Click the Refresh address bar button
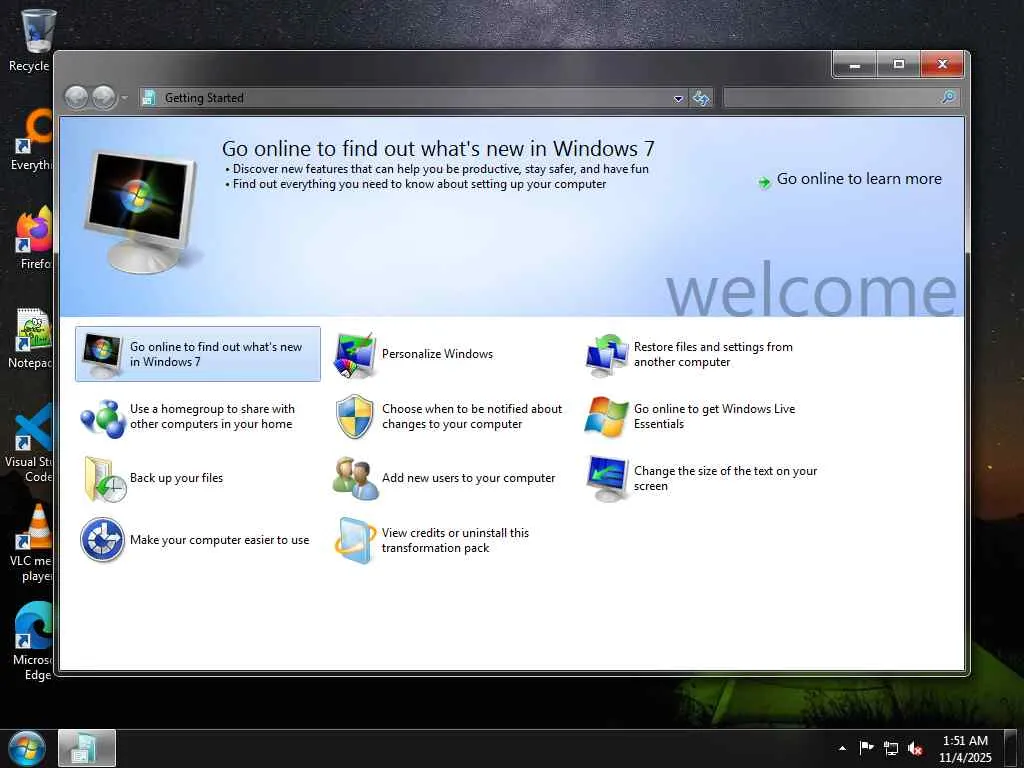This screenshot has height=768, width=1024. click(701, 98)
